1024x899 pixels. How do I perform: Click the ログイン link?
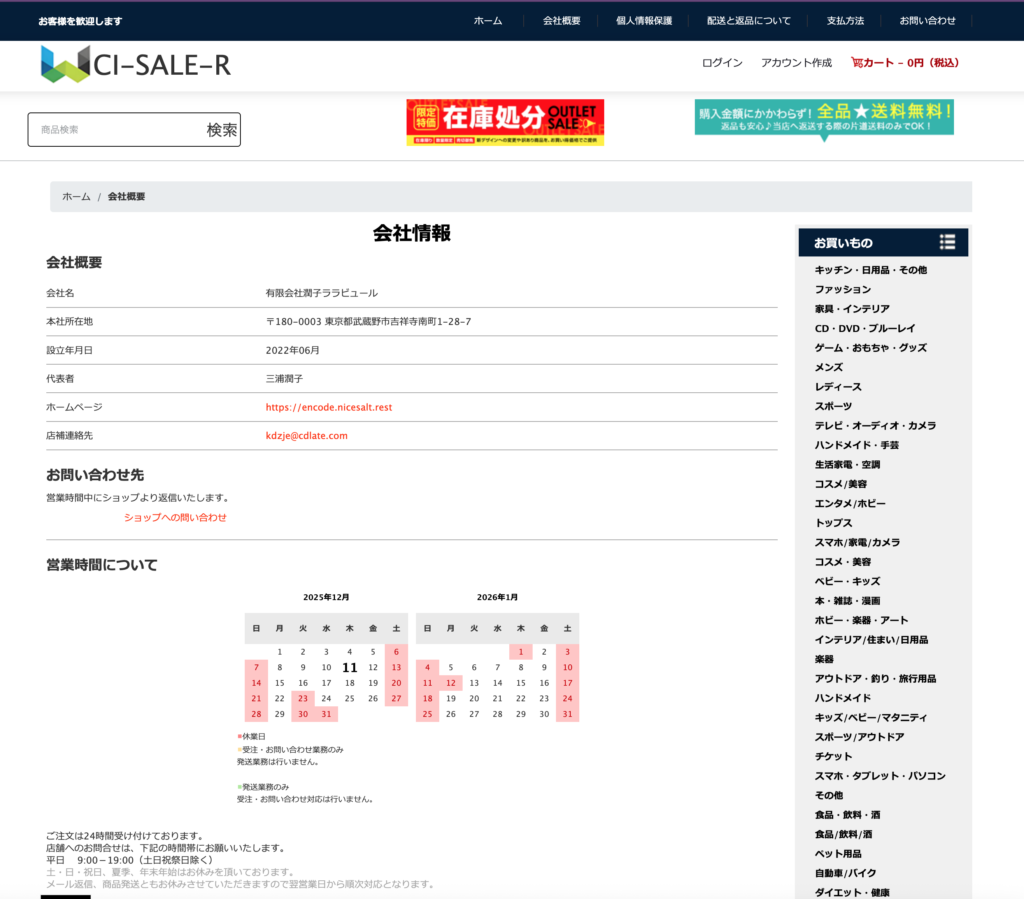pos(721,63)
